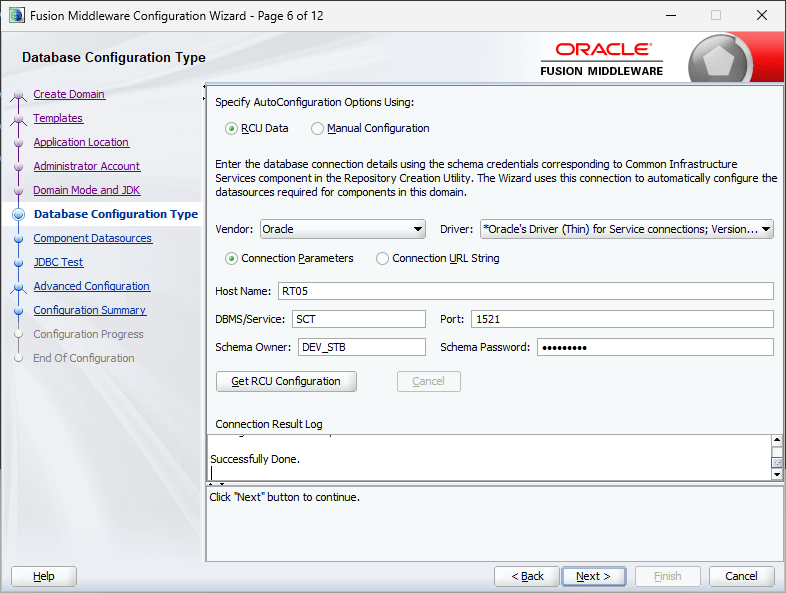Click the Help button
Screen dimensions: 786x593
click(44, 576)
